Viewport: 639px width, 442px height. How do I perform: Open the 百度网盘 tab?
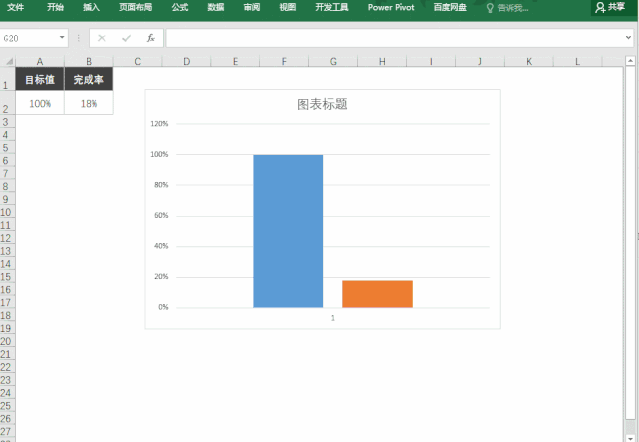(x=450, y=7)
